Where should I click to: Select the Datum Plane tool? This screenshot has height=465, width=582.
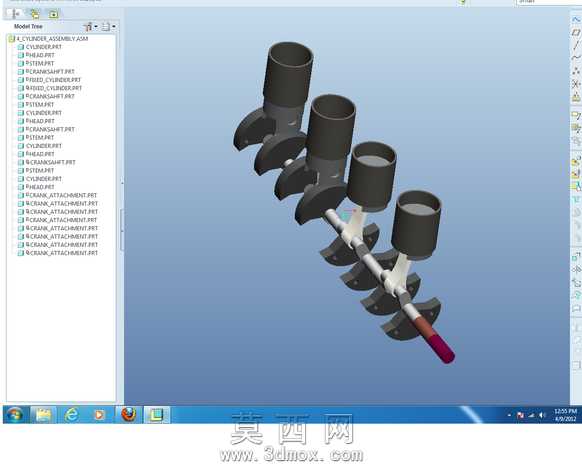576,33
